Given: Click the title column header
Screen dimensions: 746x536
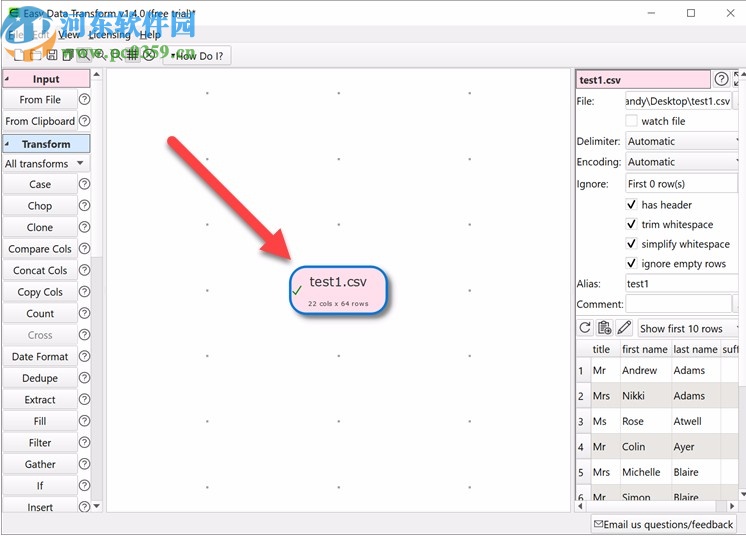Looking at the screenshot, I should tap(601, 349).
